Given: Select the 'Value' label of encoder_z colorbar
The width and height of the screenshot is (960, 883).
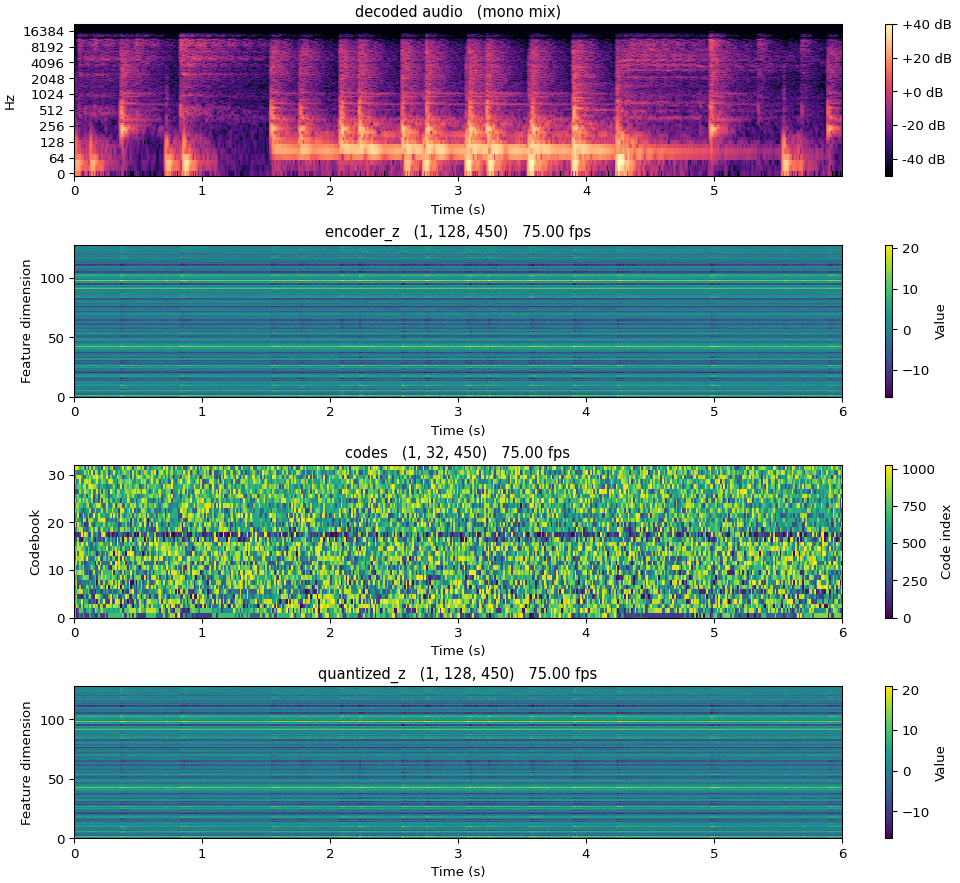Looking at the screenshot, I should 940,322.
